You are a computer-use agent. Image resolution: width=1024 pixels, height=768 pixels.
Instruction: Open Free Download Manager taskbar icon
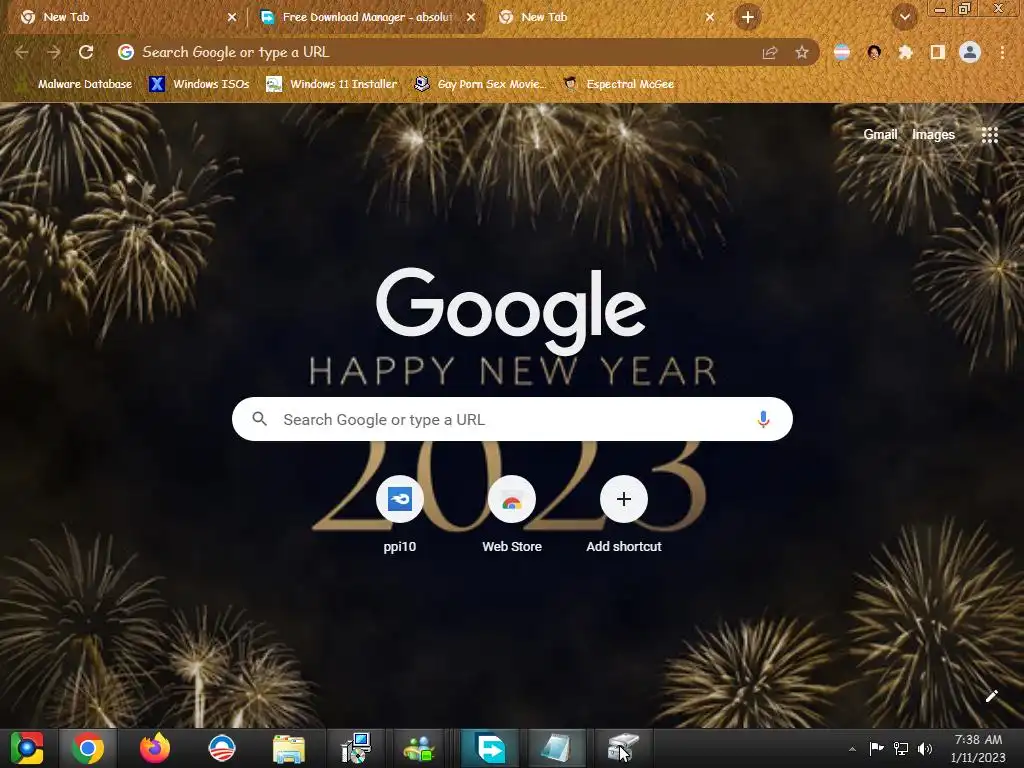(490, 748)
